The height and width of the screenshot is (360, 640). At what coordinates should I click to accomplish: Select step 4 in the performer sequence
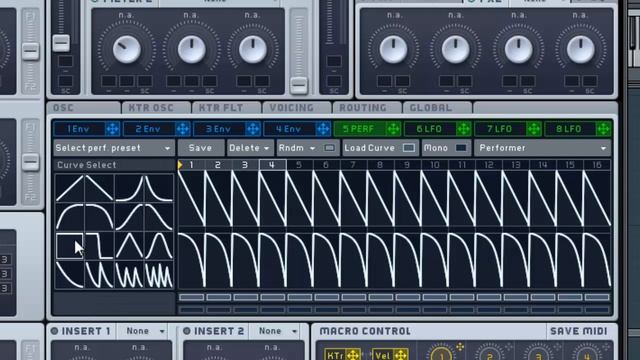click(272, 165)
